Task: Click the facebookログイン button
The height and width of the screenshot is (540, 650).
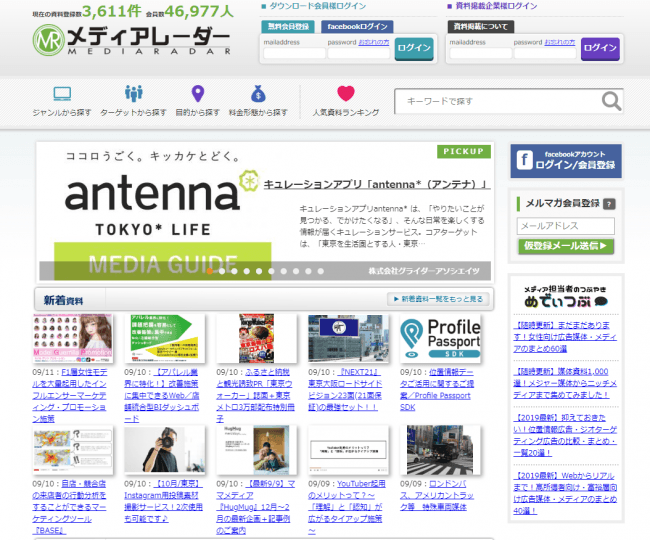Action: point(357,27)
